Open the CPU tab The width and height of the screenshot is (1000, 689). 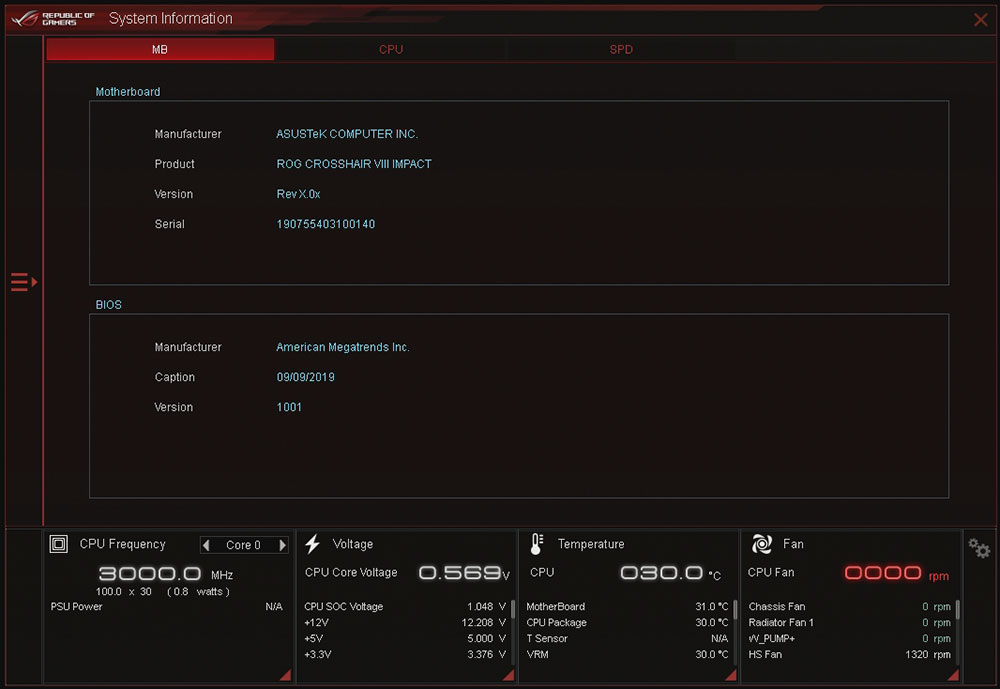click(x=390, y=49)
